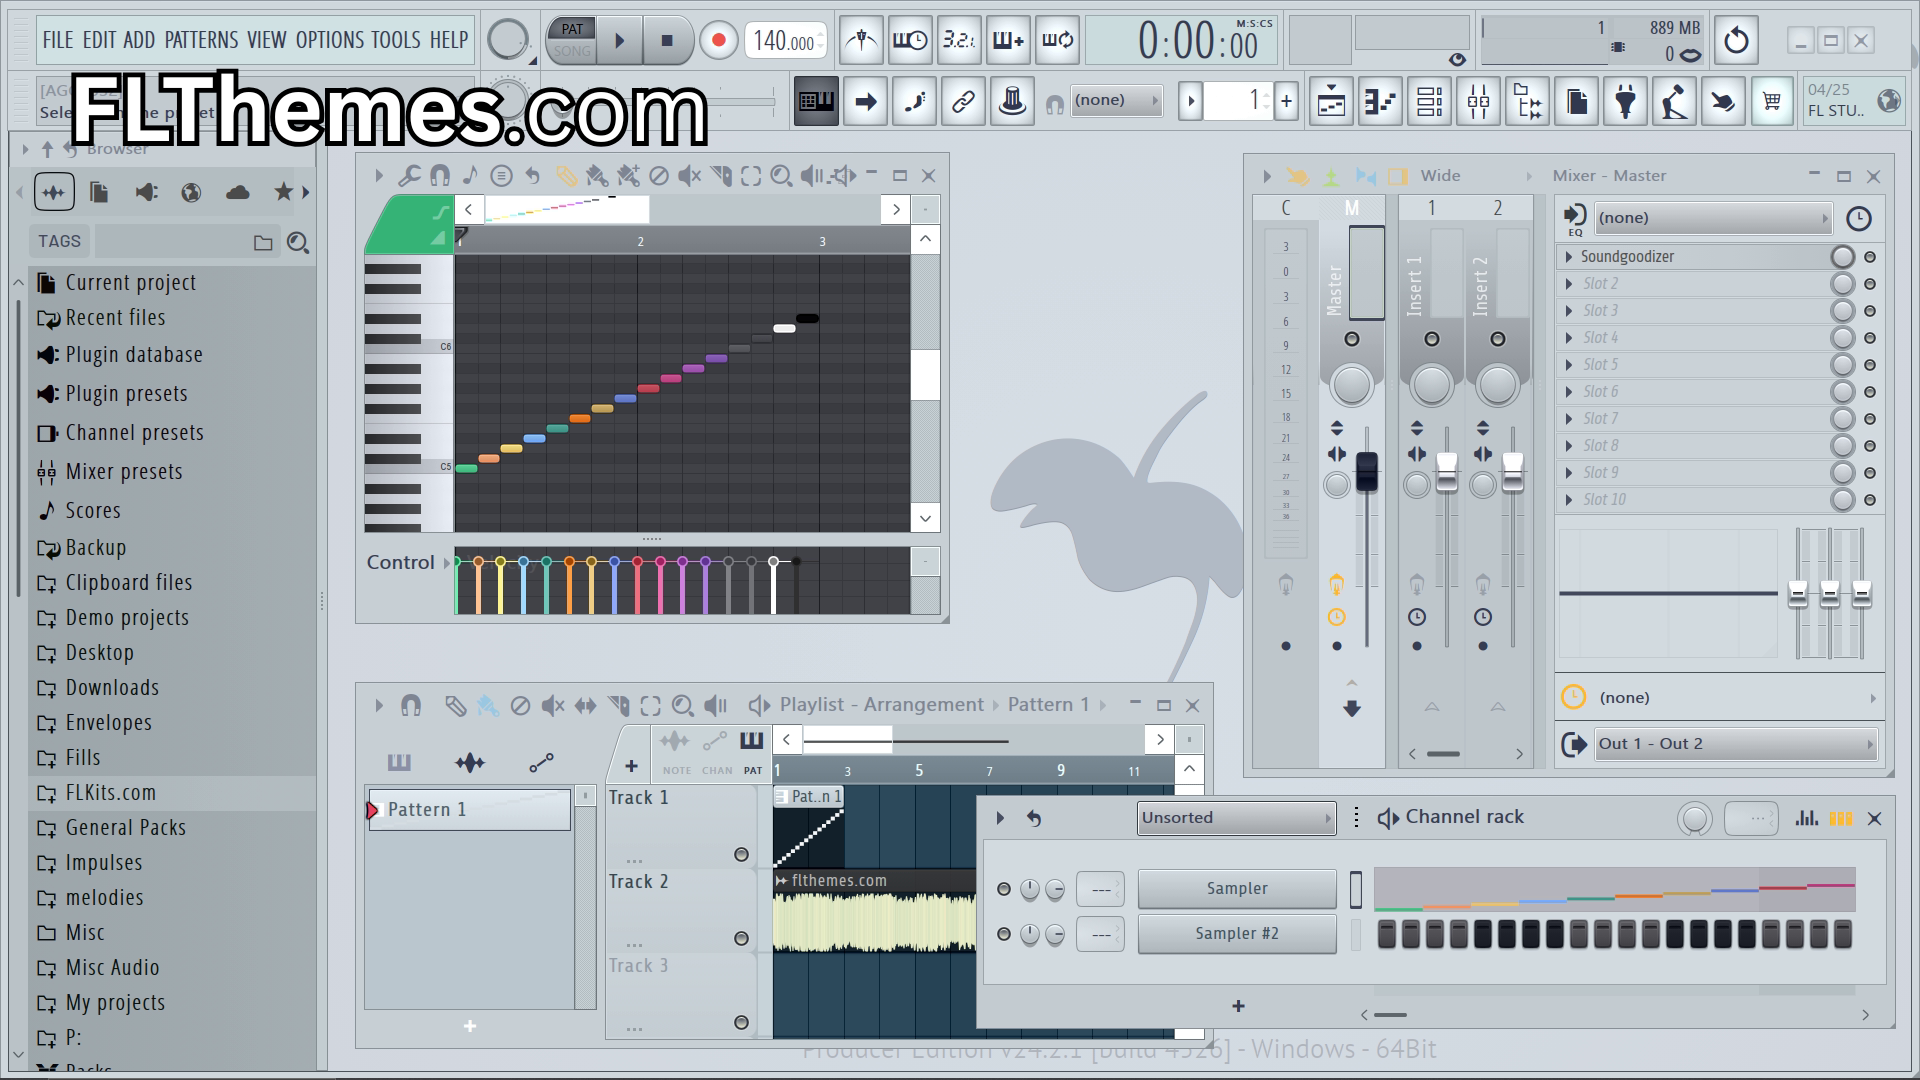Open the OPTIONS menu

(330, 40)
